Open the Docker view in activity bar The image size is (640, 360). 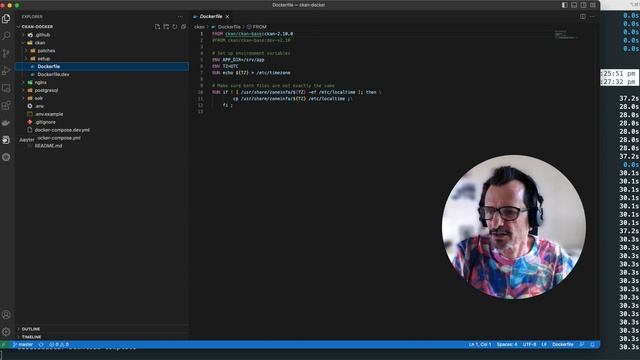click(x=6, y=123)
